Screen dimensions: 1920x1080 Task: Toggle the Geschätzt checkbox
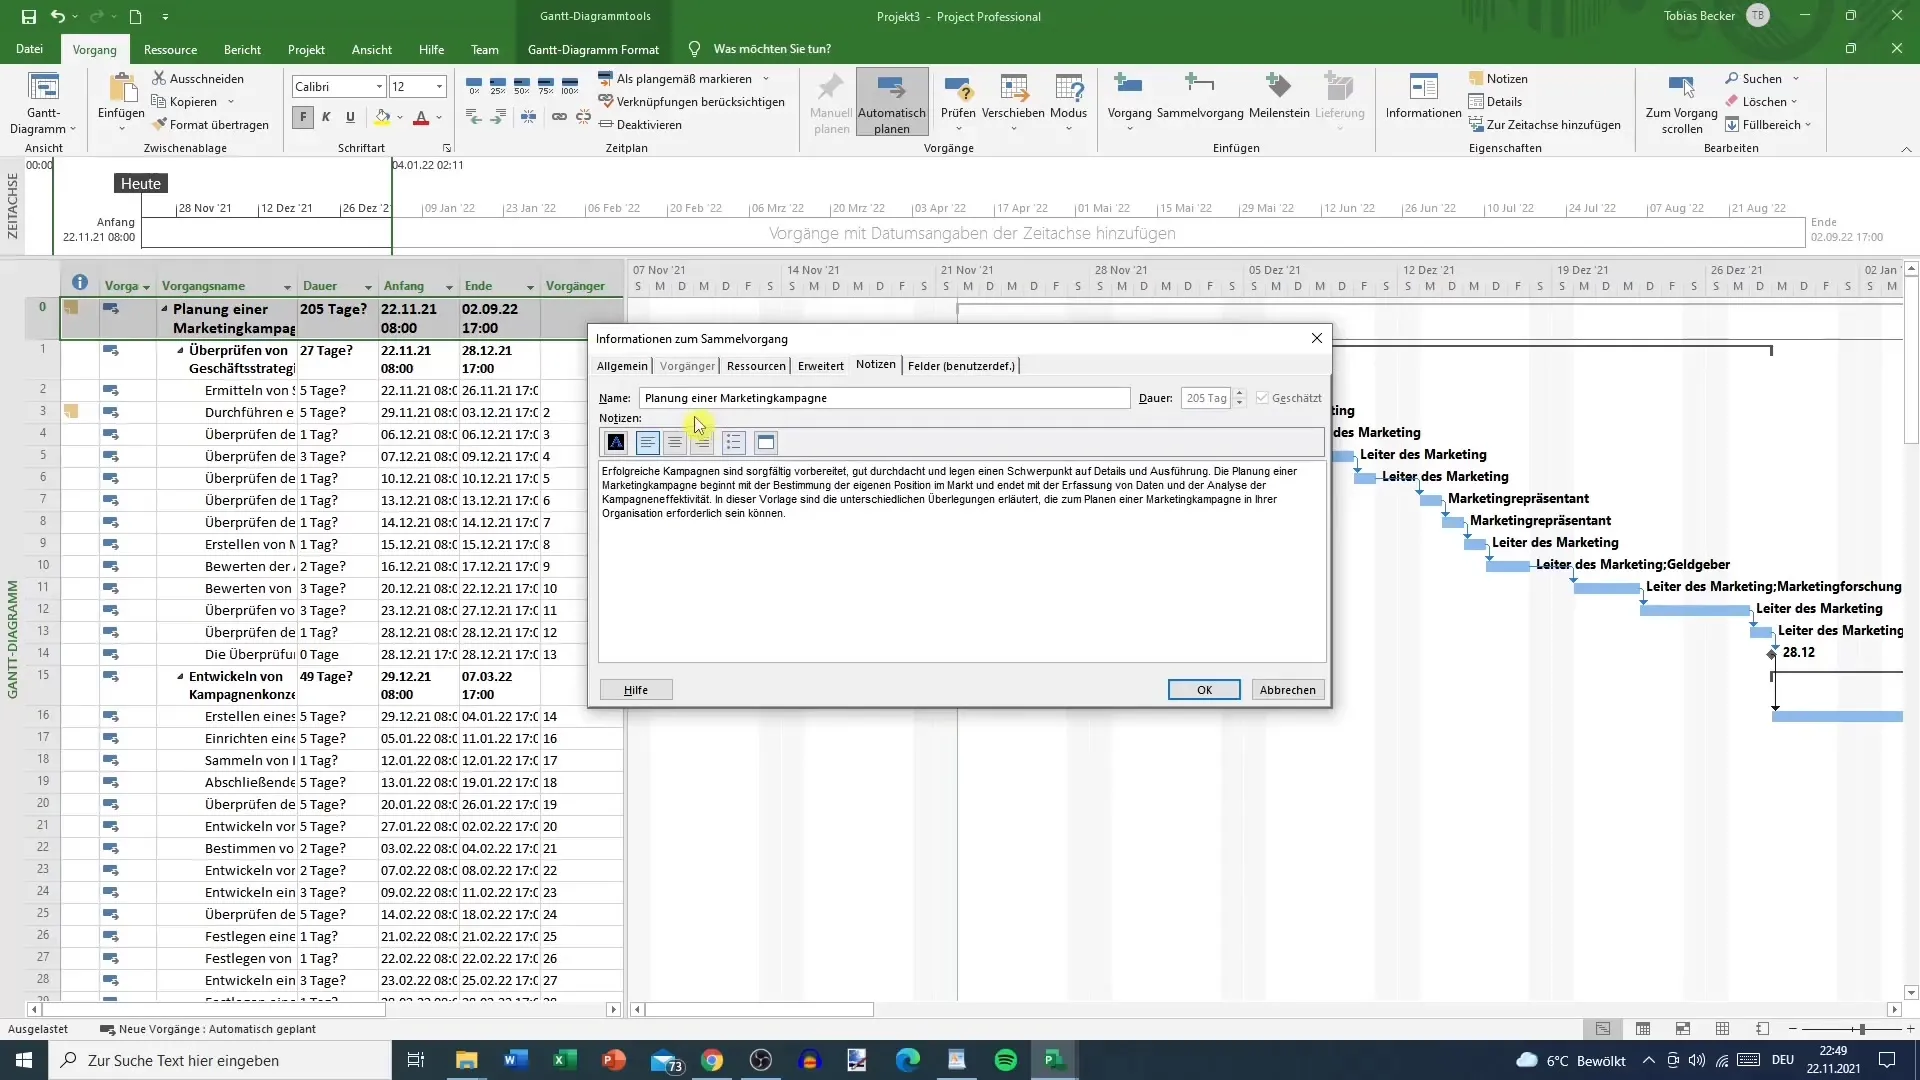[1262, 398]
